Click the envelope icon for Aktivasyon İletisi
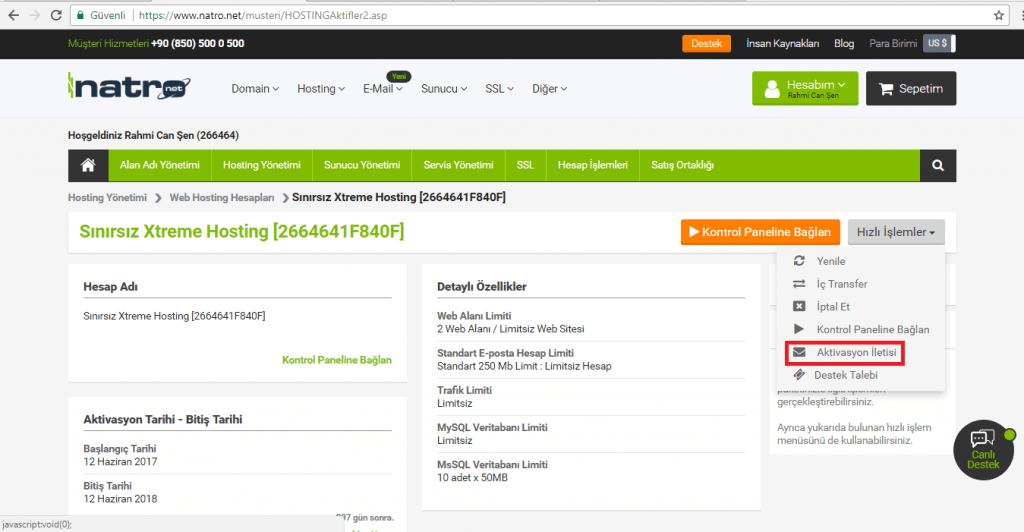This screenshot has height=532, width=1024. click(x=799, y=352)
